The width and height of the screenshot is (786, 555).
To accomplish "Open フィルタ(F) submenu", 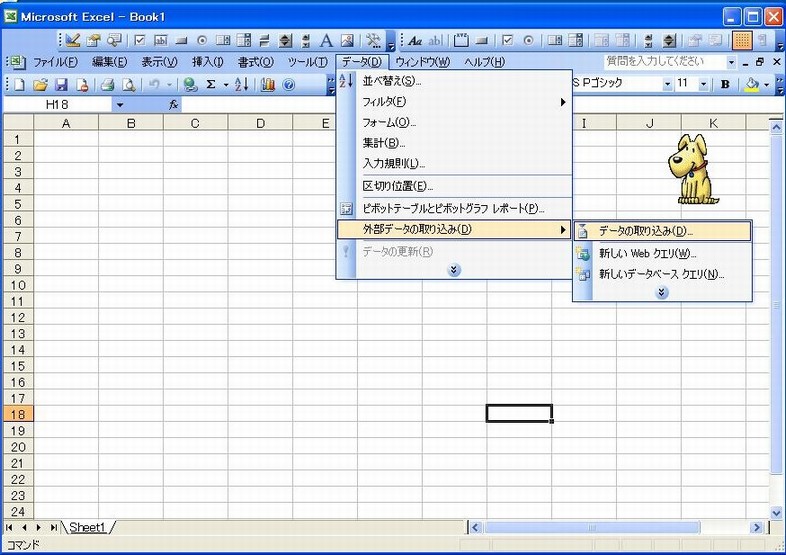I will click(x=455, y=102).
